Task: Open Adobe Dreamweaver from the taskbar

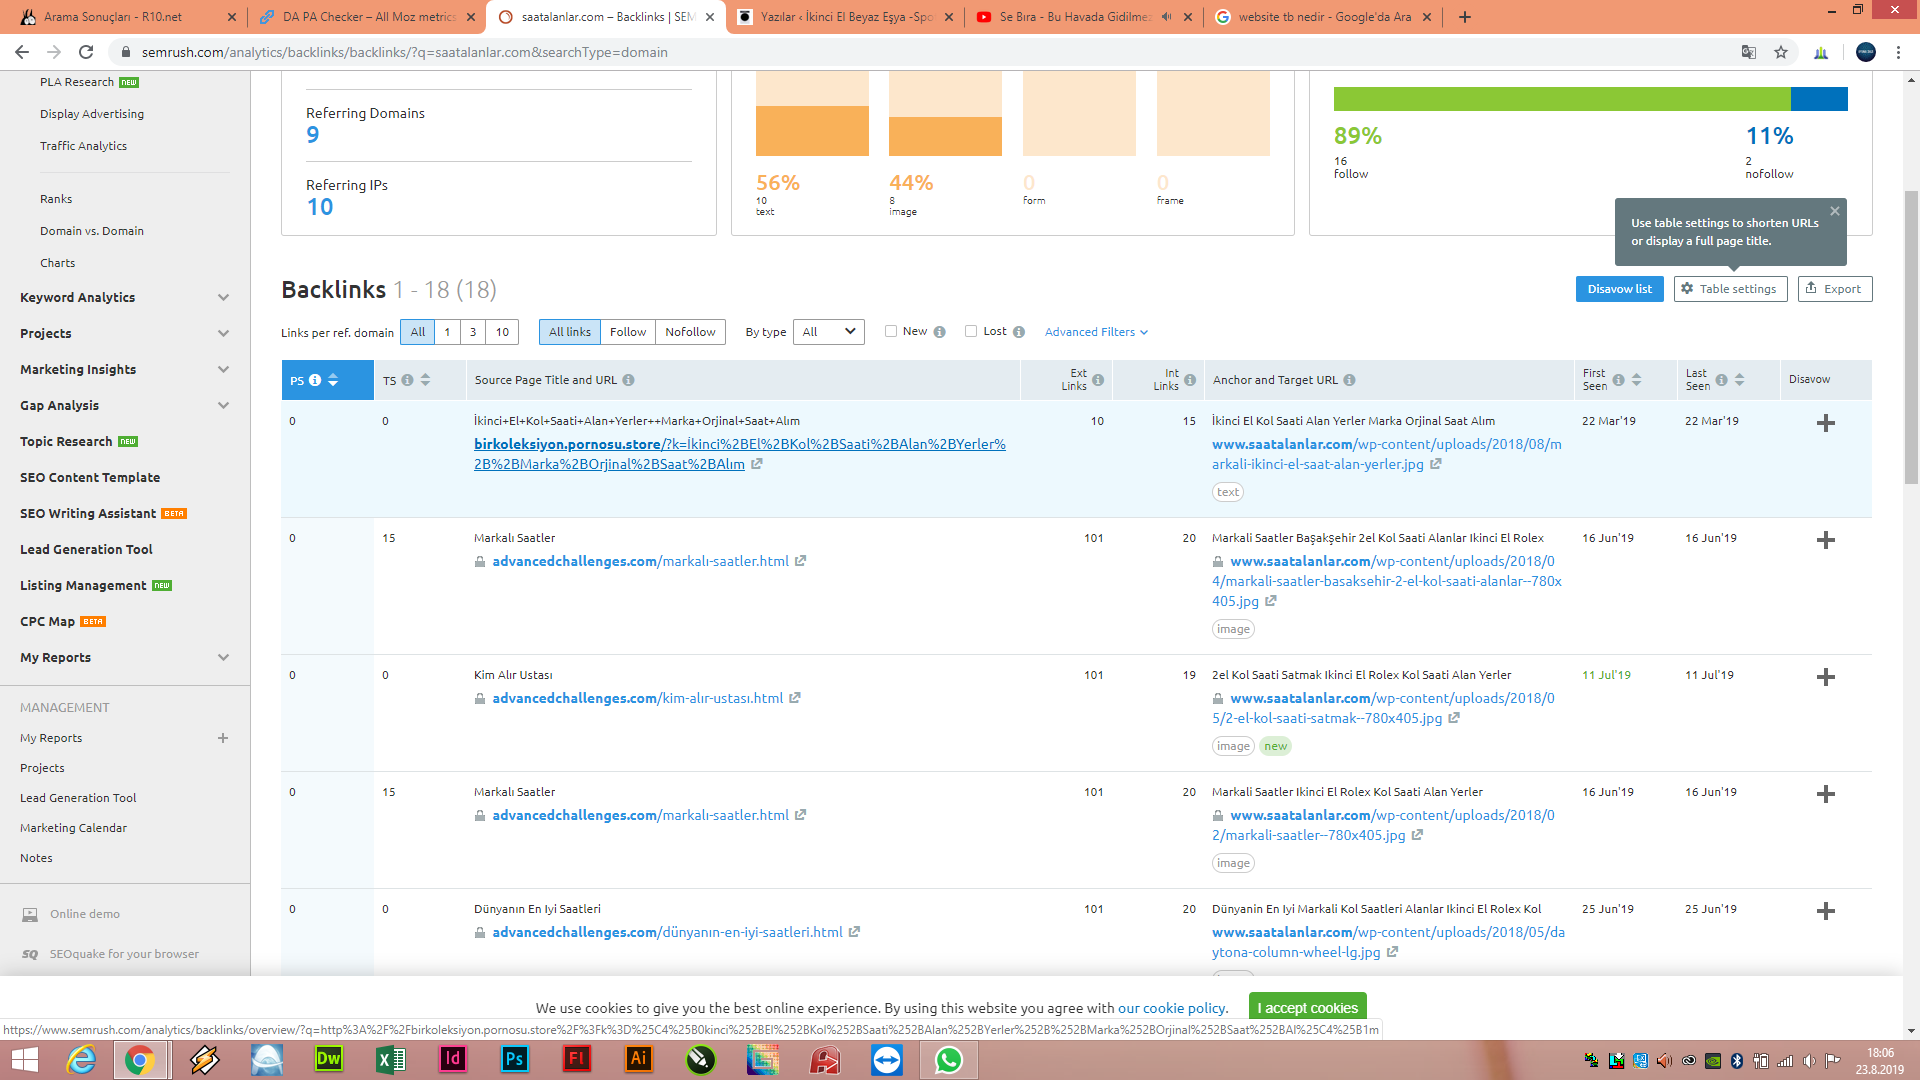Action: pos(329,1059)
